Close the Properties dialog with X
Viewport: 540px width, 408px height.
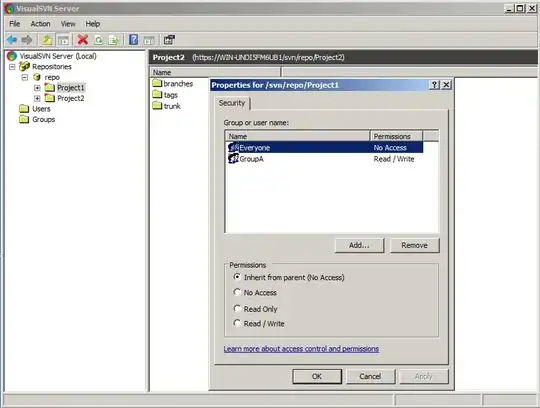[446, 85]
